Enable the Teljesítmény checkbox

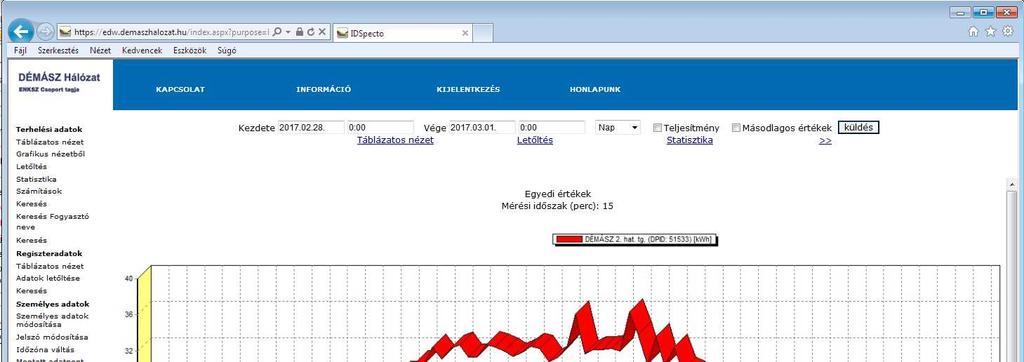(x=658, y=128)
